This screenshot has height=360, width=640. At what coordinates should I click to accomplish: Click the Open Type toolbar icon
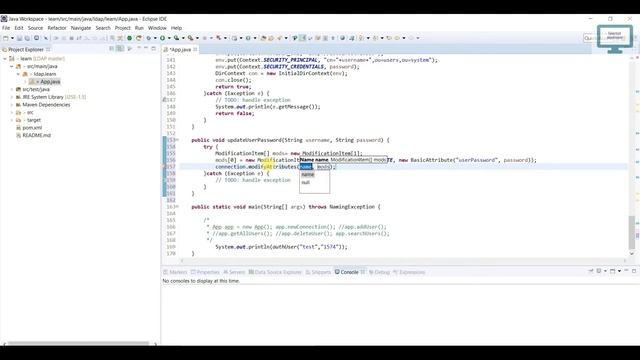pos(263,38)
